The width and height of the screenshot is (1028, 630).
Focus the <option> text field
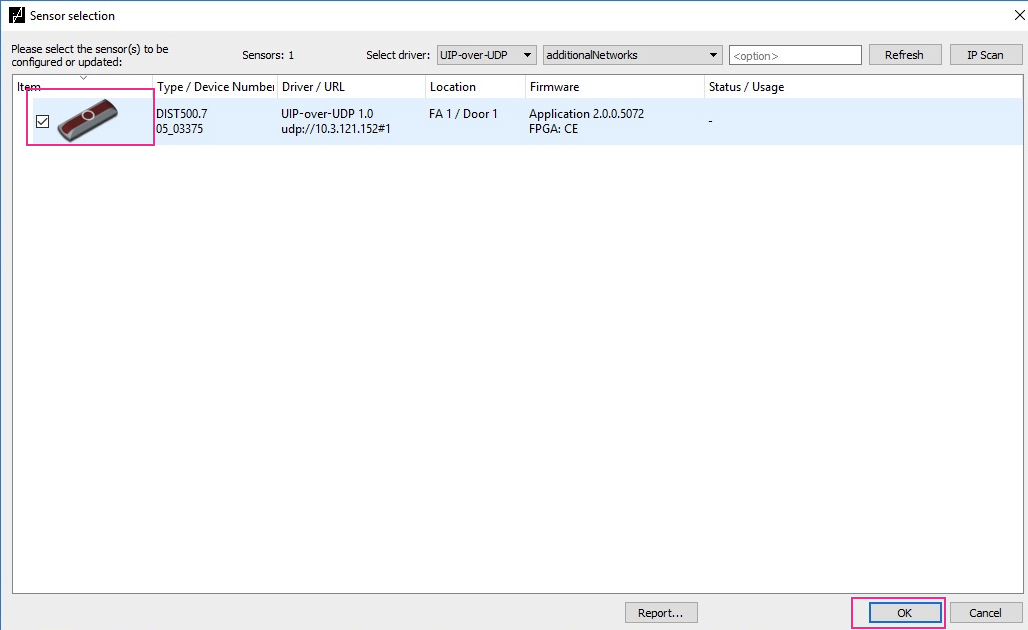(x=795, y=55)
